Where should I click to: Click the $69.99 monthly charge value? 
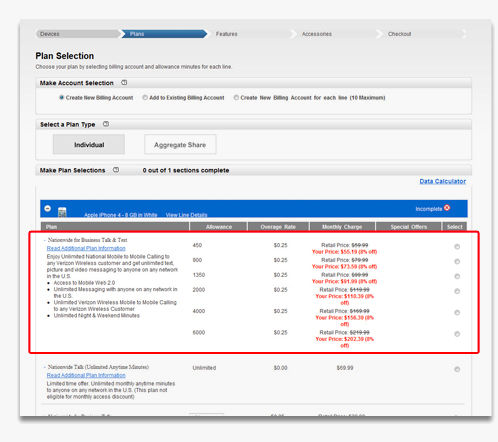[345, 368]
